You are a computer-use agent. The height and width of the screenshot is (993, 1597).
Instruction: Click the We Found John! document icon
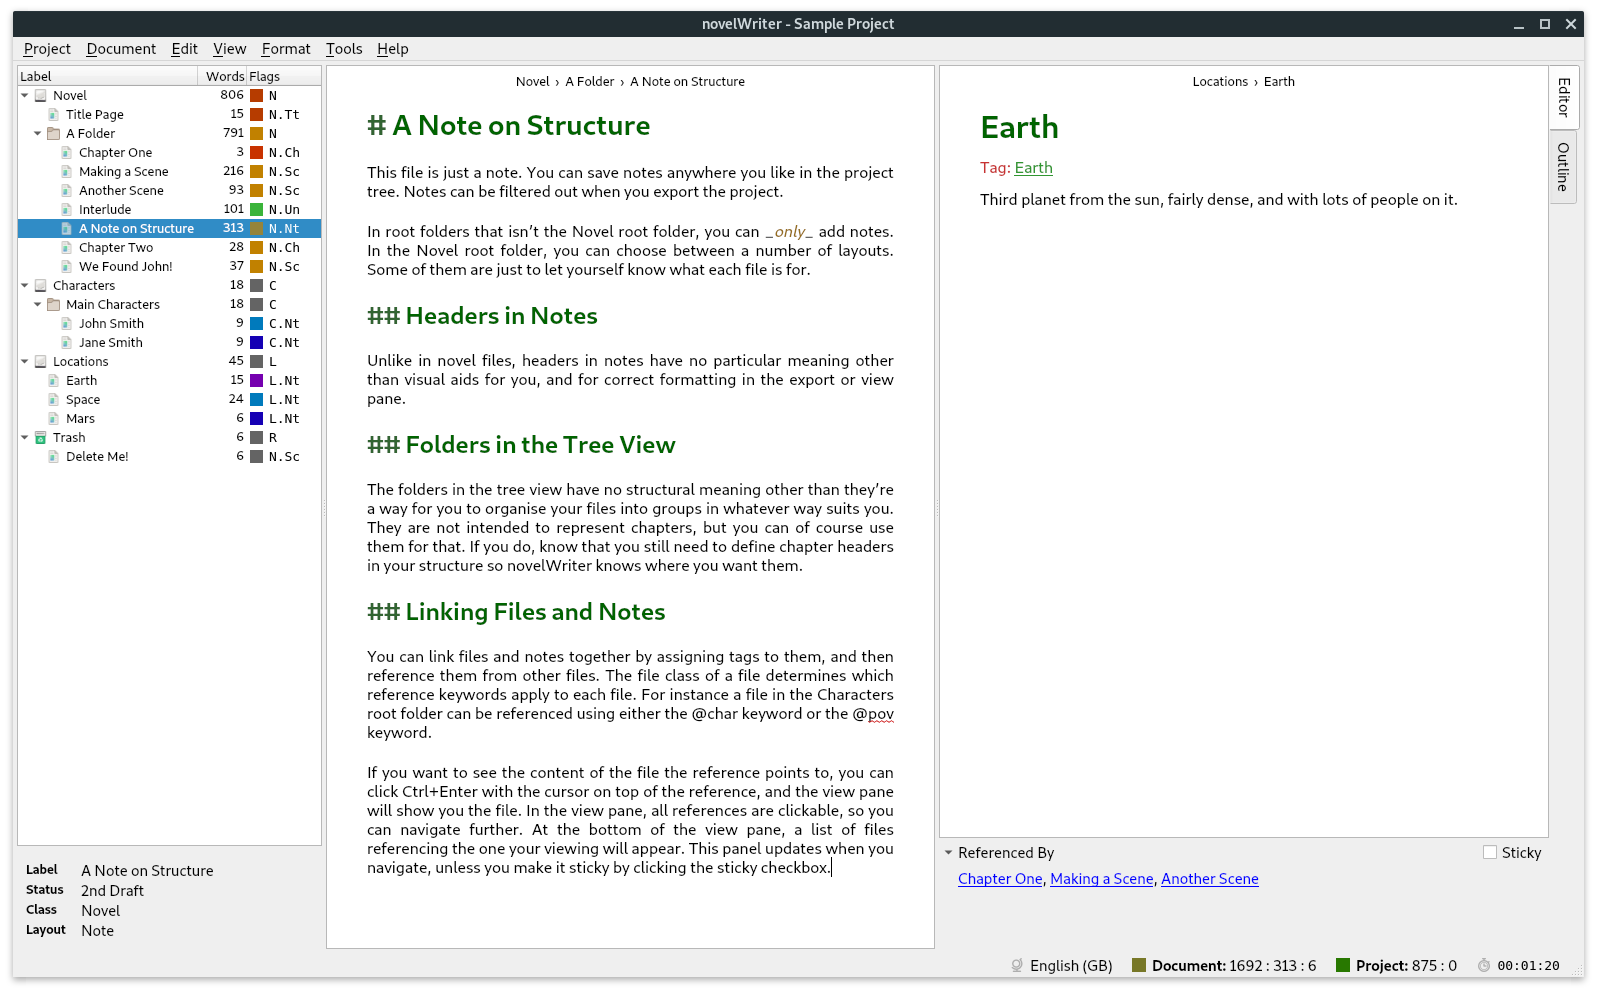[x=67, y=267]
